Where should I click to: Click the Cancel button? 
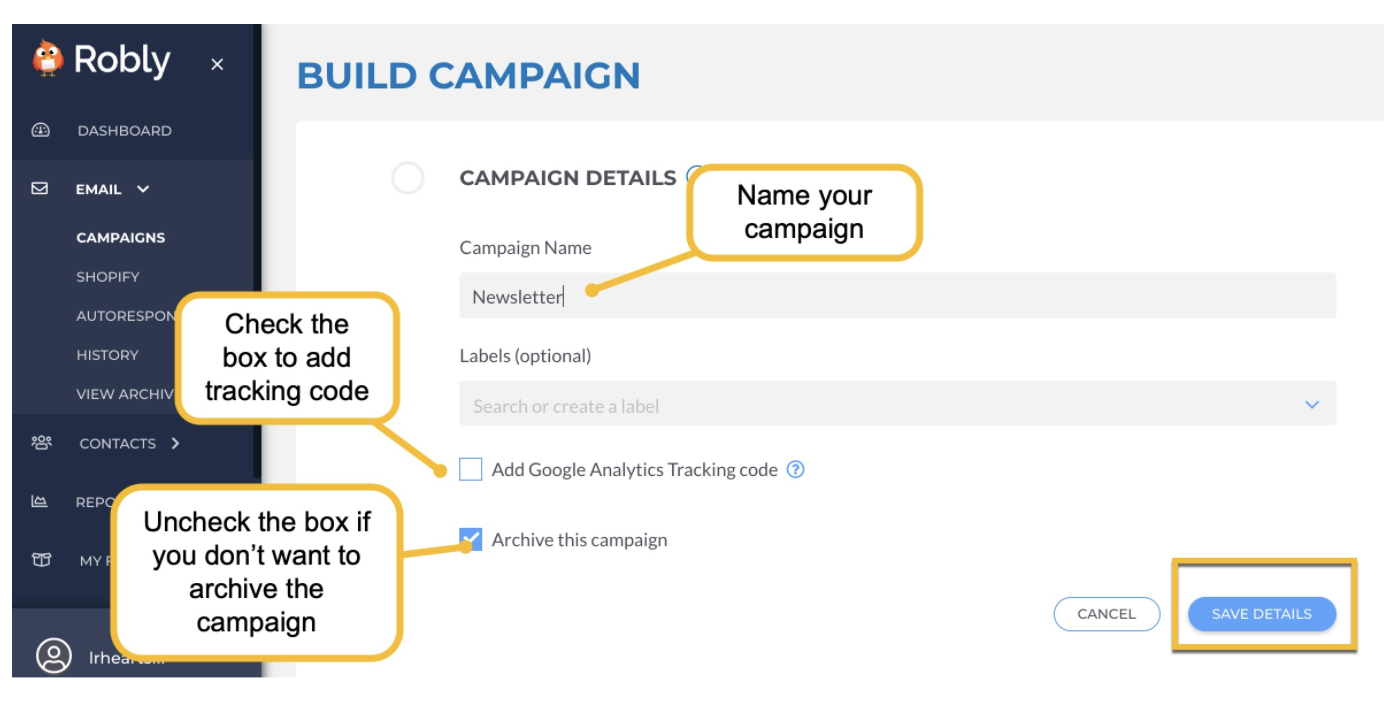pyautogui.click(x=1107, y=614)
